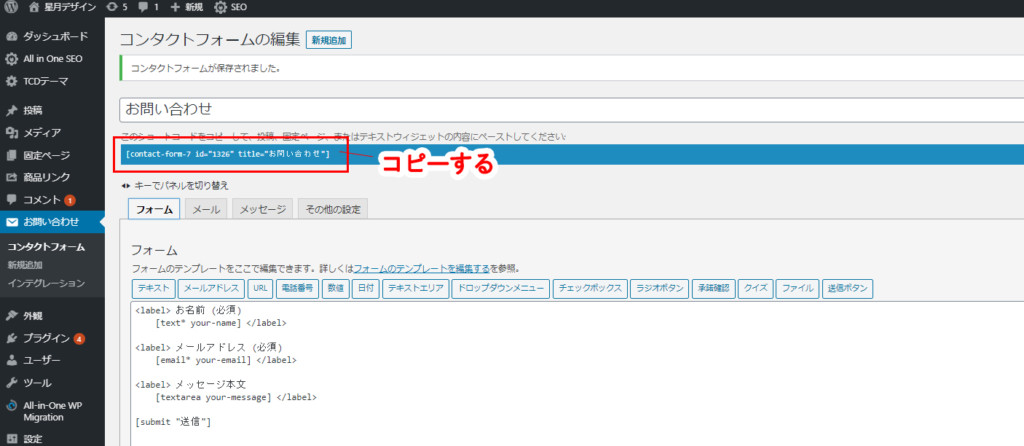Insert テキスト tag button
Viewport: 1024px width, 446px height.
click(x=153, y=288)
